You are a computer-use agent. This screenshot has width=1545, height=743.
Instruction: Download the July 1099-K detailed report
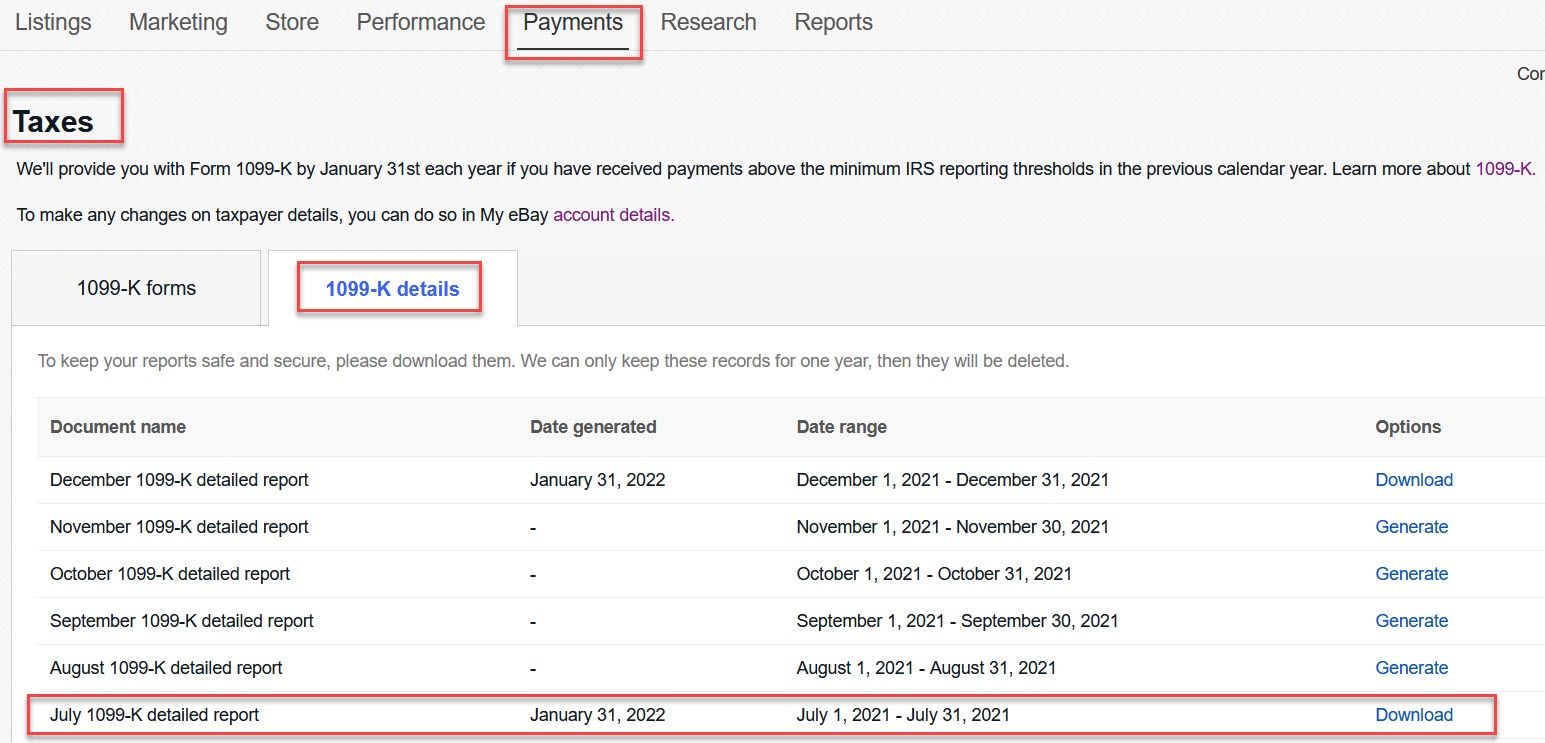[1414, 715]
